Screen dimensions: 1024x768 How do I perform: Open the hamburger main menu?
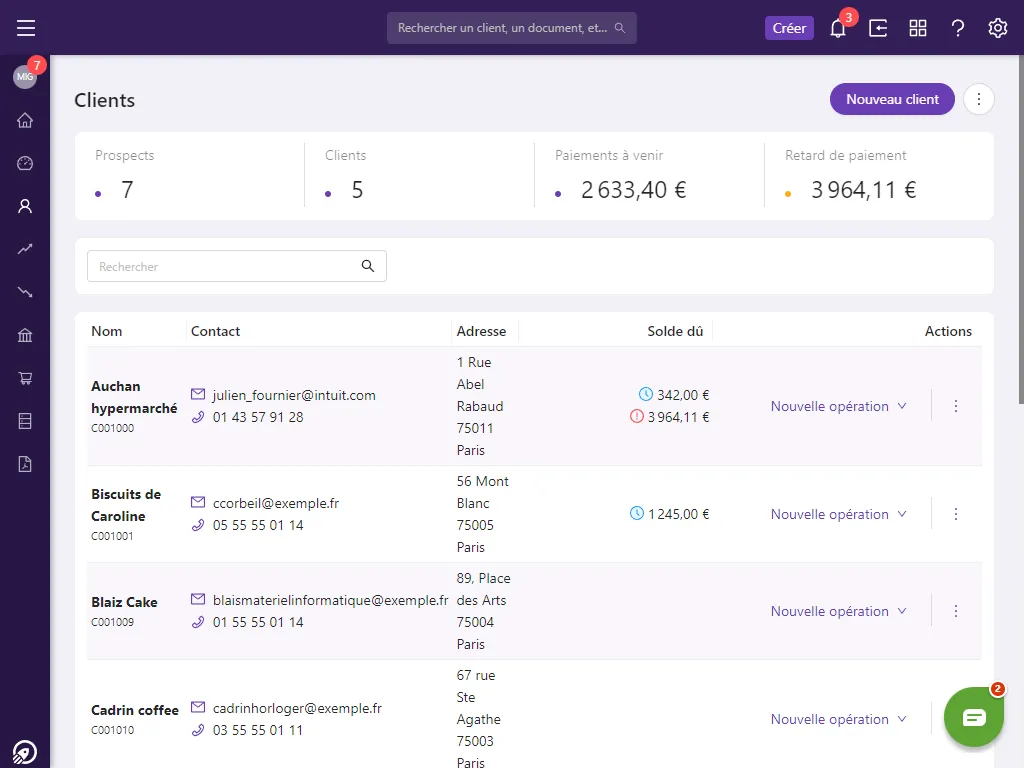point(26,28)
